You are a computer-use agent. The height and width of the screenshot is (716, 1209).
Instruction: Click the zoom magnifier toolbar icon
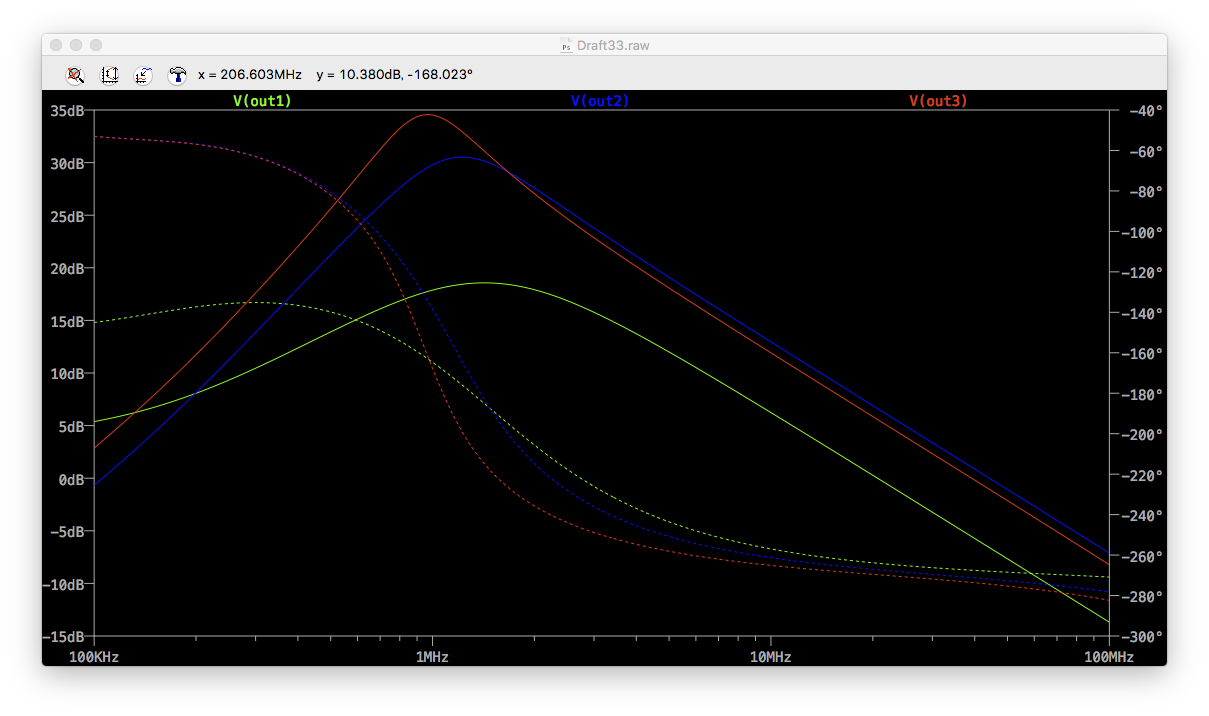[x=75, y=74]
